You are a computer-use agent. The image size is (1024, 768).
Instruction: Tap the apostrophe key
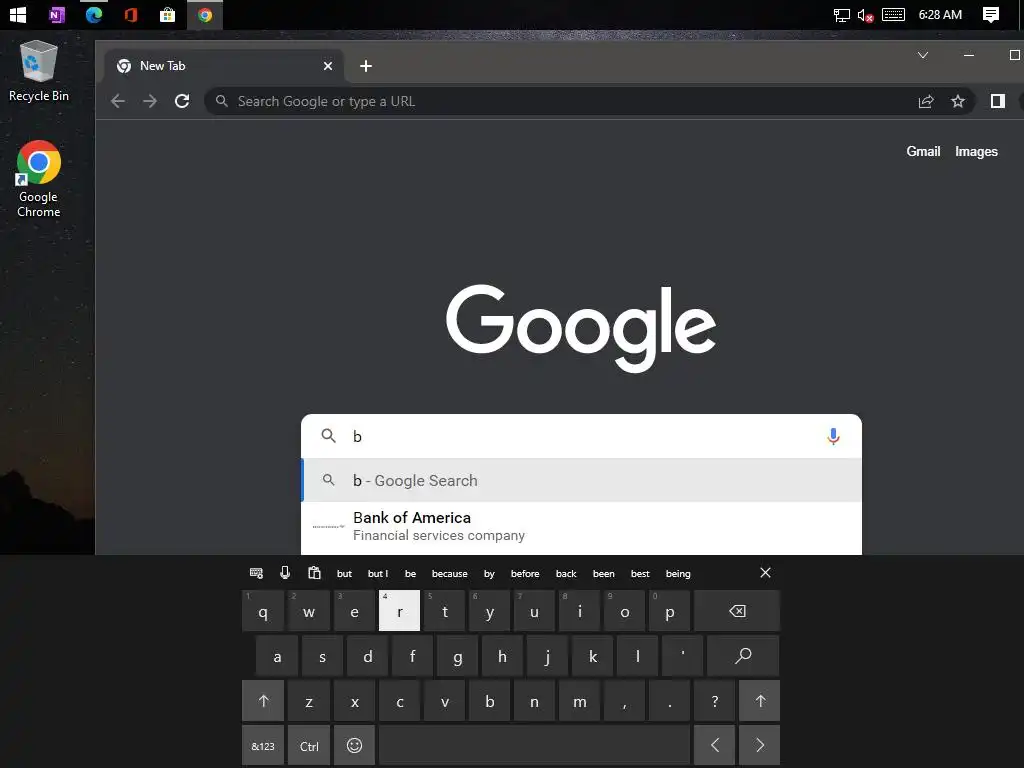(683, 656)
